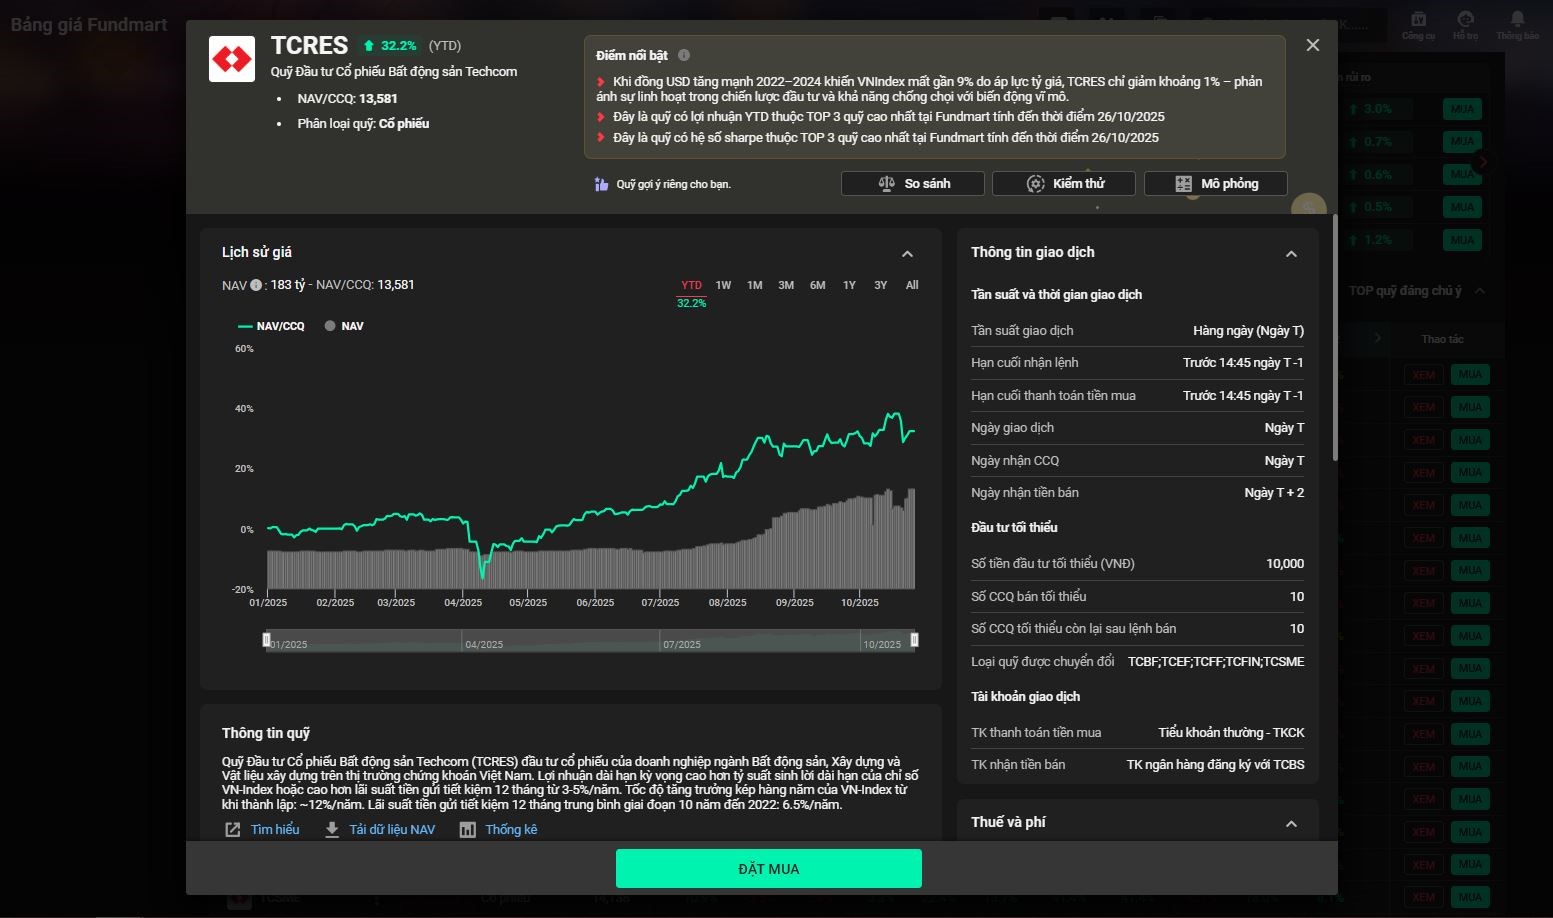
Task: Open the So sánh comparison button
Action: coord(913,184)
